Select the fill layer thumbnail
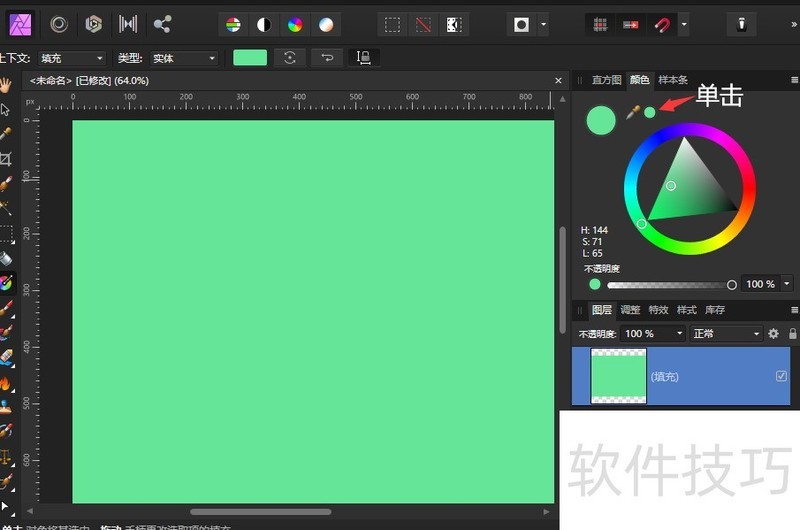 tap(619, 376)
